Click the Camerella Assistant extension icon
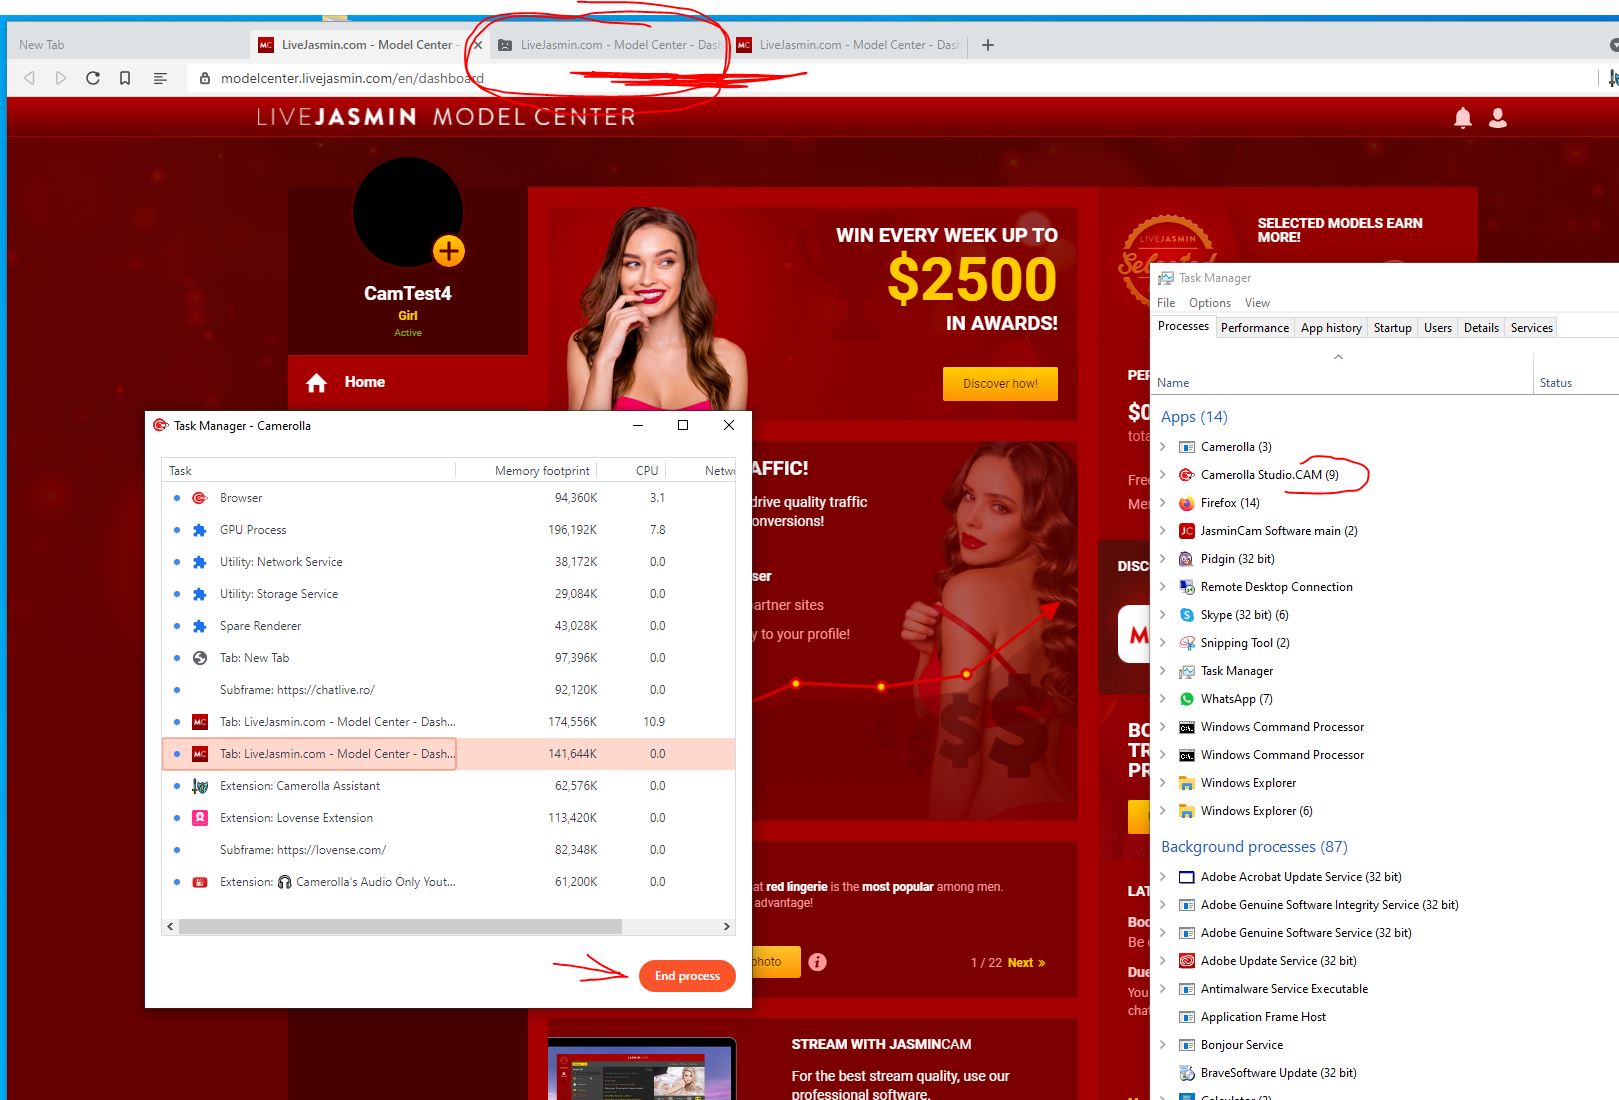1619x1100 pixels. [x=200, y=786]
